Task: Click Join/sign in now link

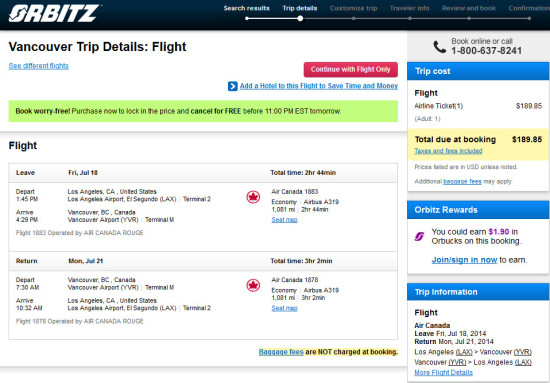Action: pos(464,260)
